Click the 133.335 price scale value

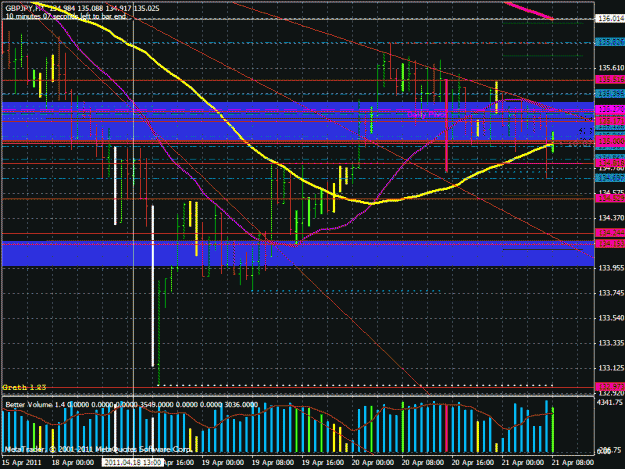pyautogui.click(x=611, y=343)
